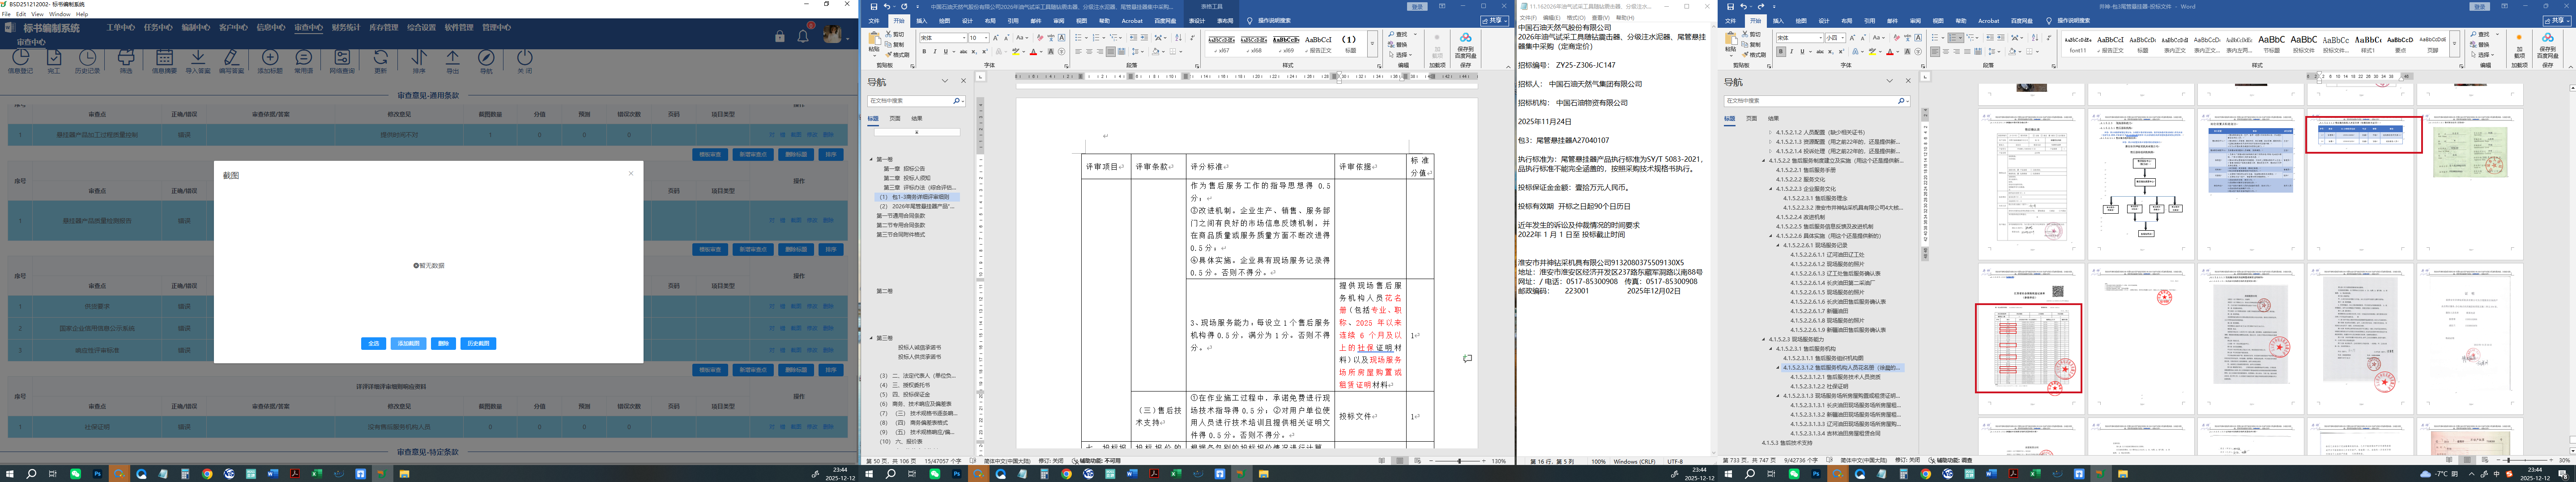Viewport: 2576px width, 482px height.
Task: Click 删除 in the 截图 dialog
Action: coord(443,343)
